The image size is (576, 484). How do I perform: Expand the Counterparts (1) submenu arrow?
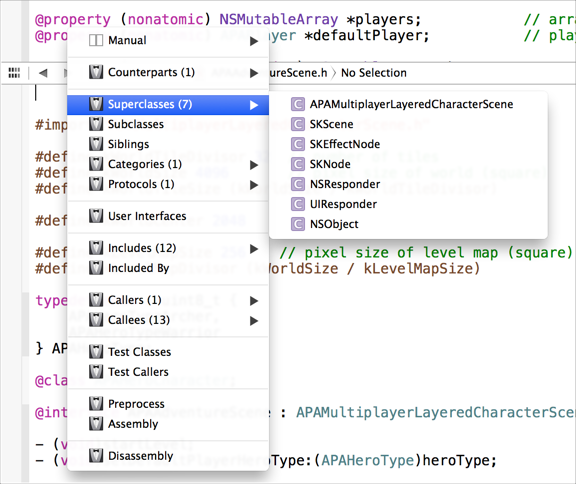point(253,73)
